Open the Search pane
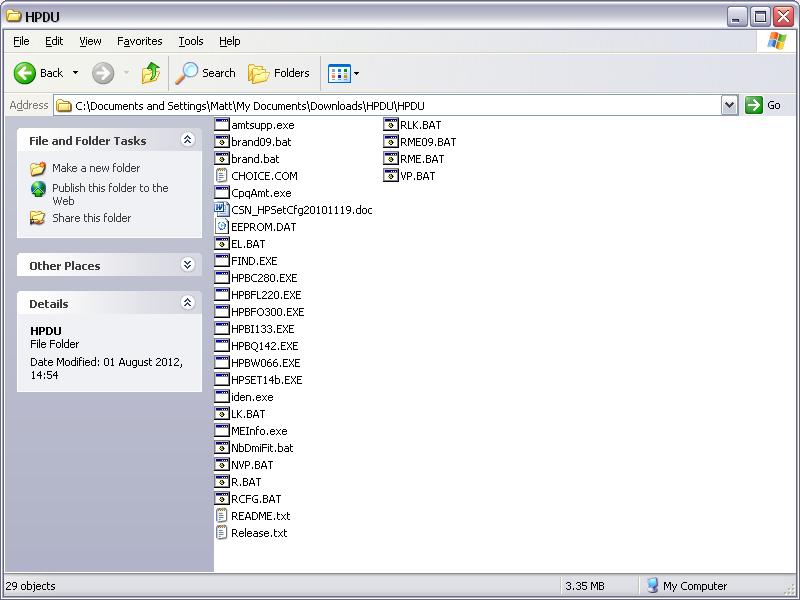 206,73
